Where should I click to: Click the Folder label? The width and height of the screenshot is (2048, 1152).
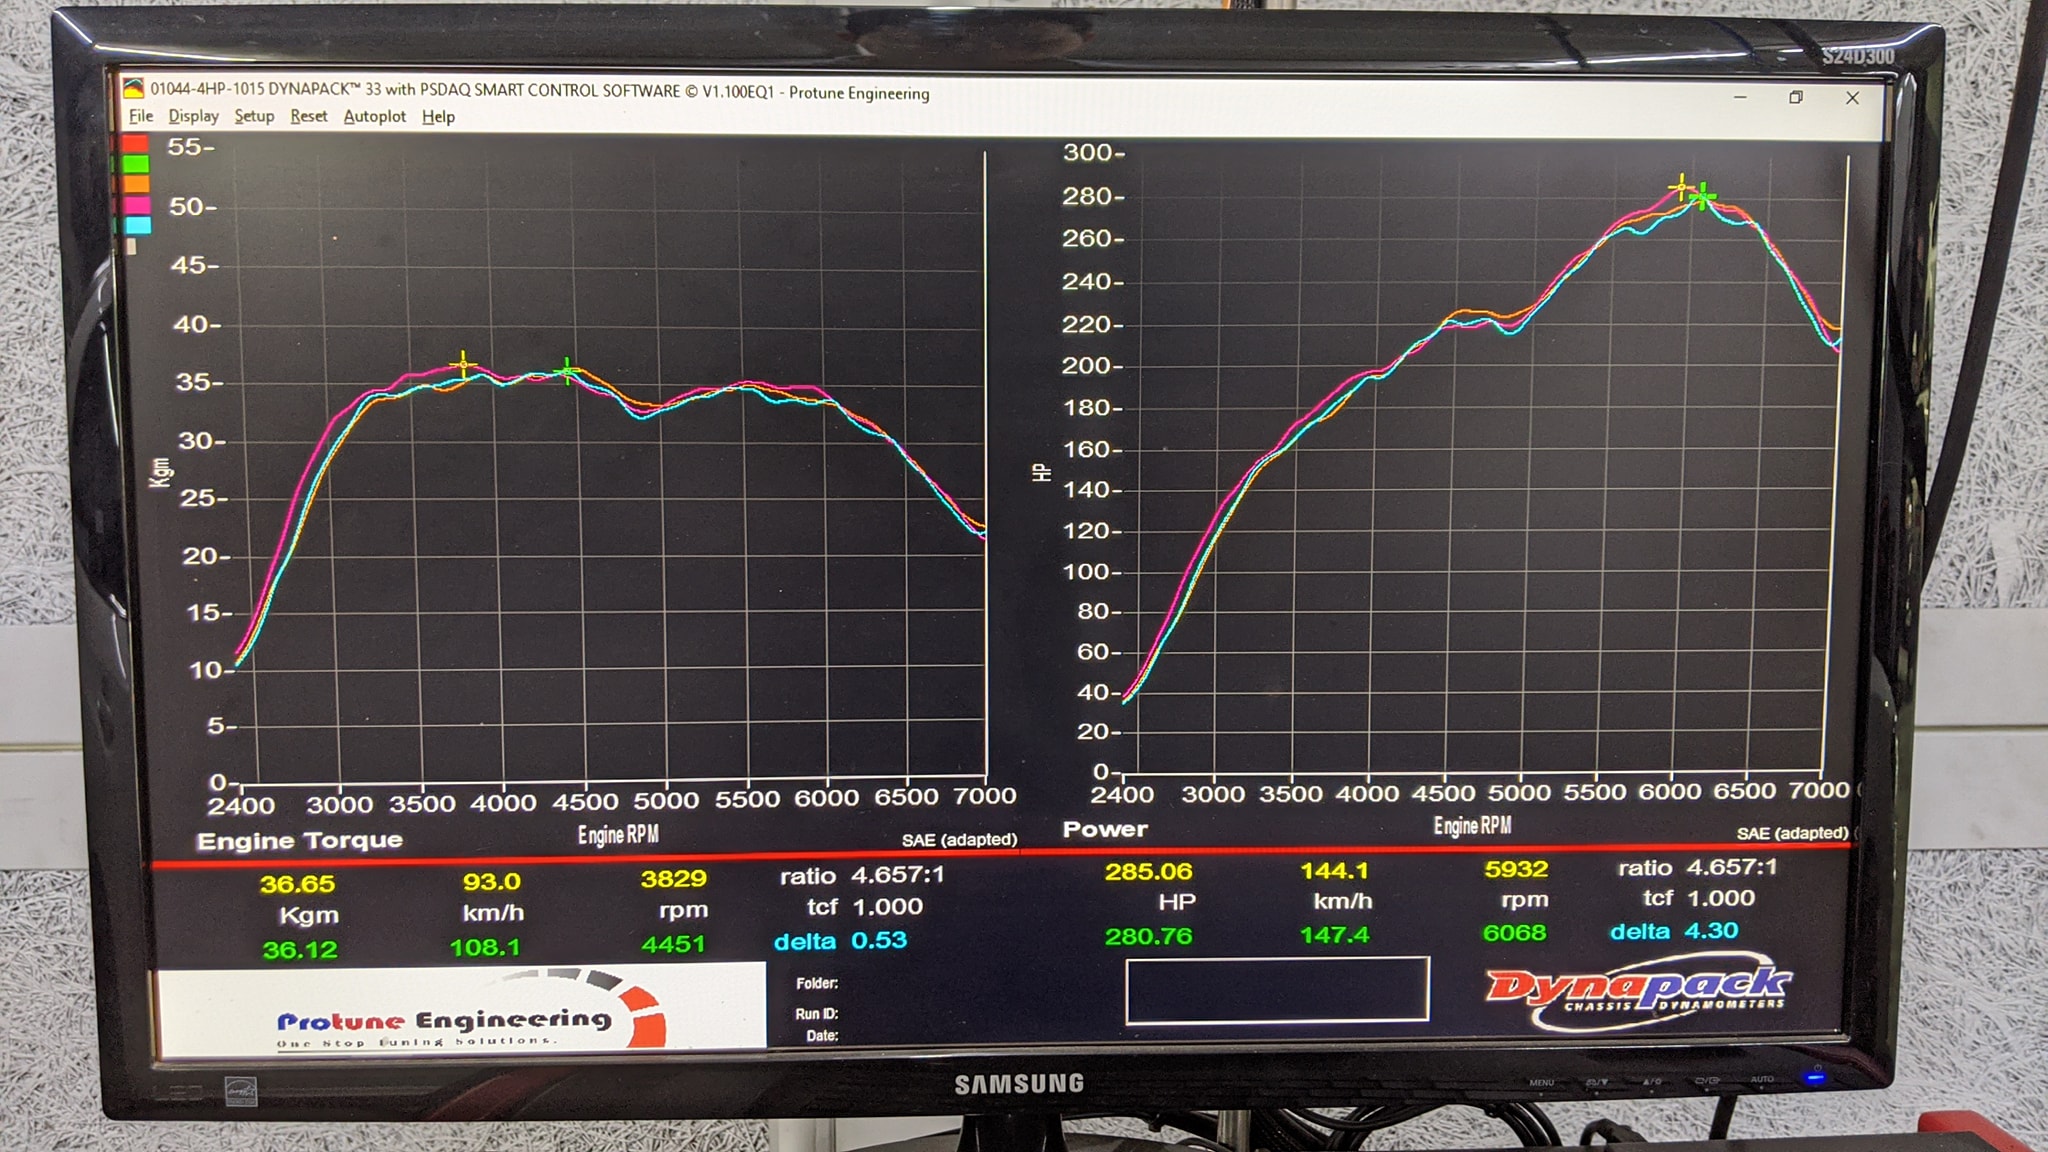click(x=817, y=984)
